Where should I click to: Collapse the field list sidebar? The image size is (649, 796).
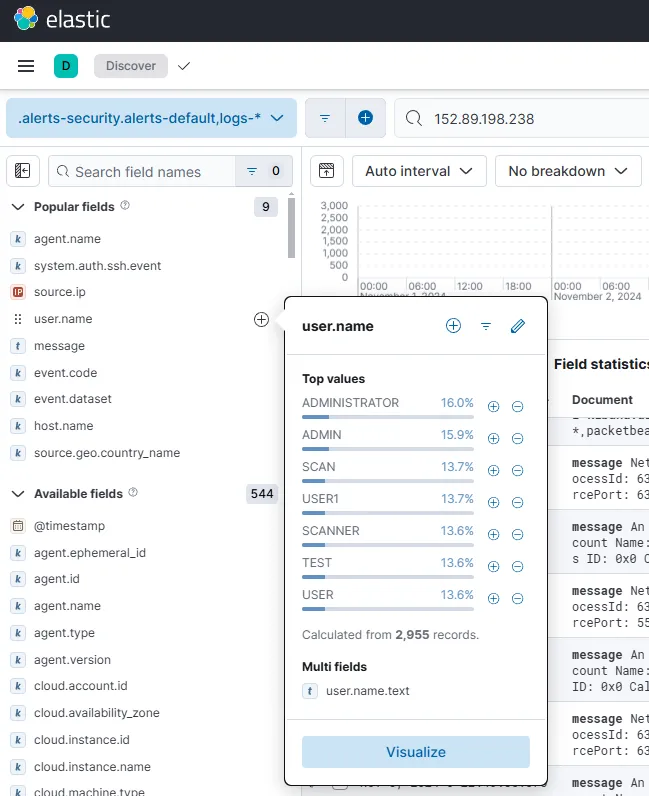(22, 171)
